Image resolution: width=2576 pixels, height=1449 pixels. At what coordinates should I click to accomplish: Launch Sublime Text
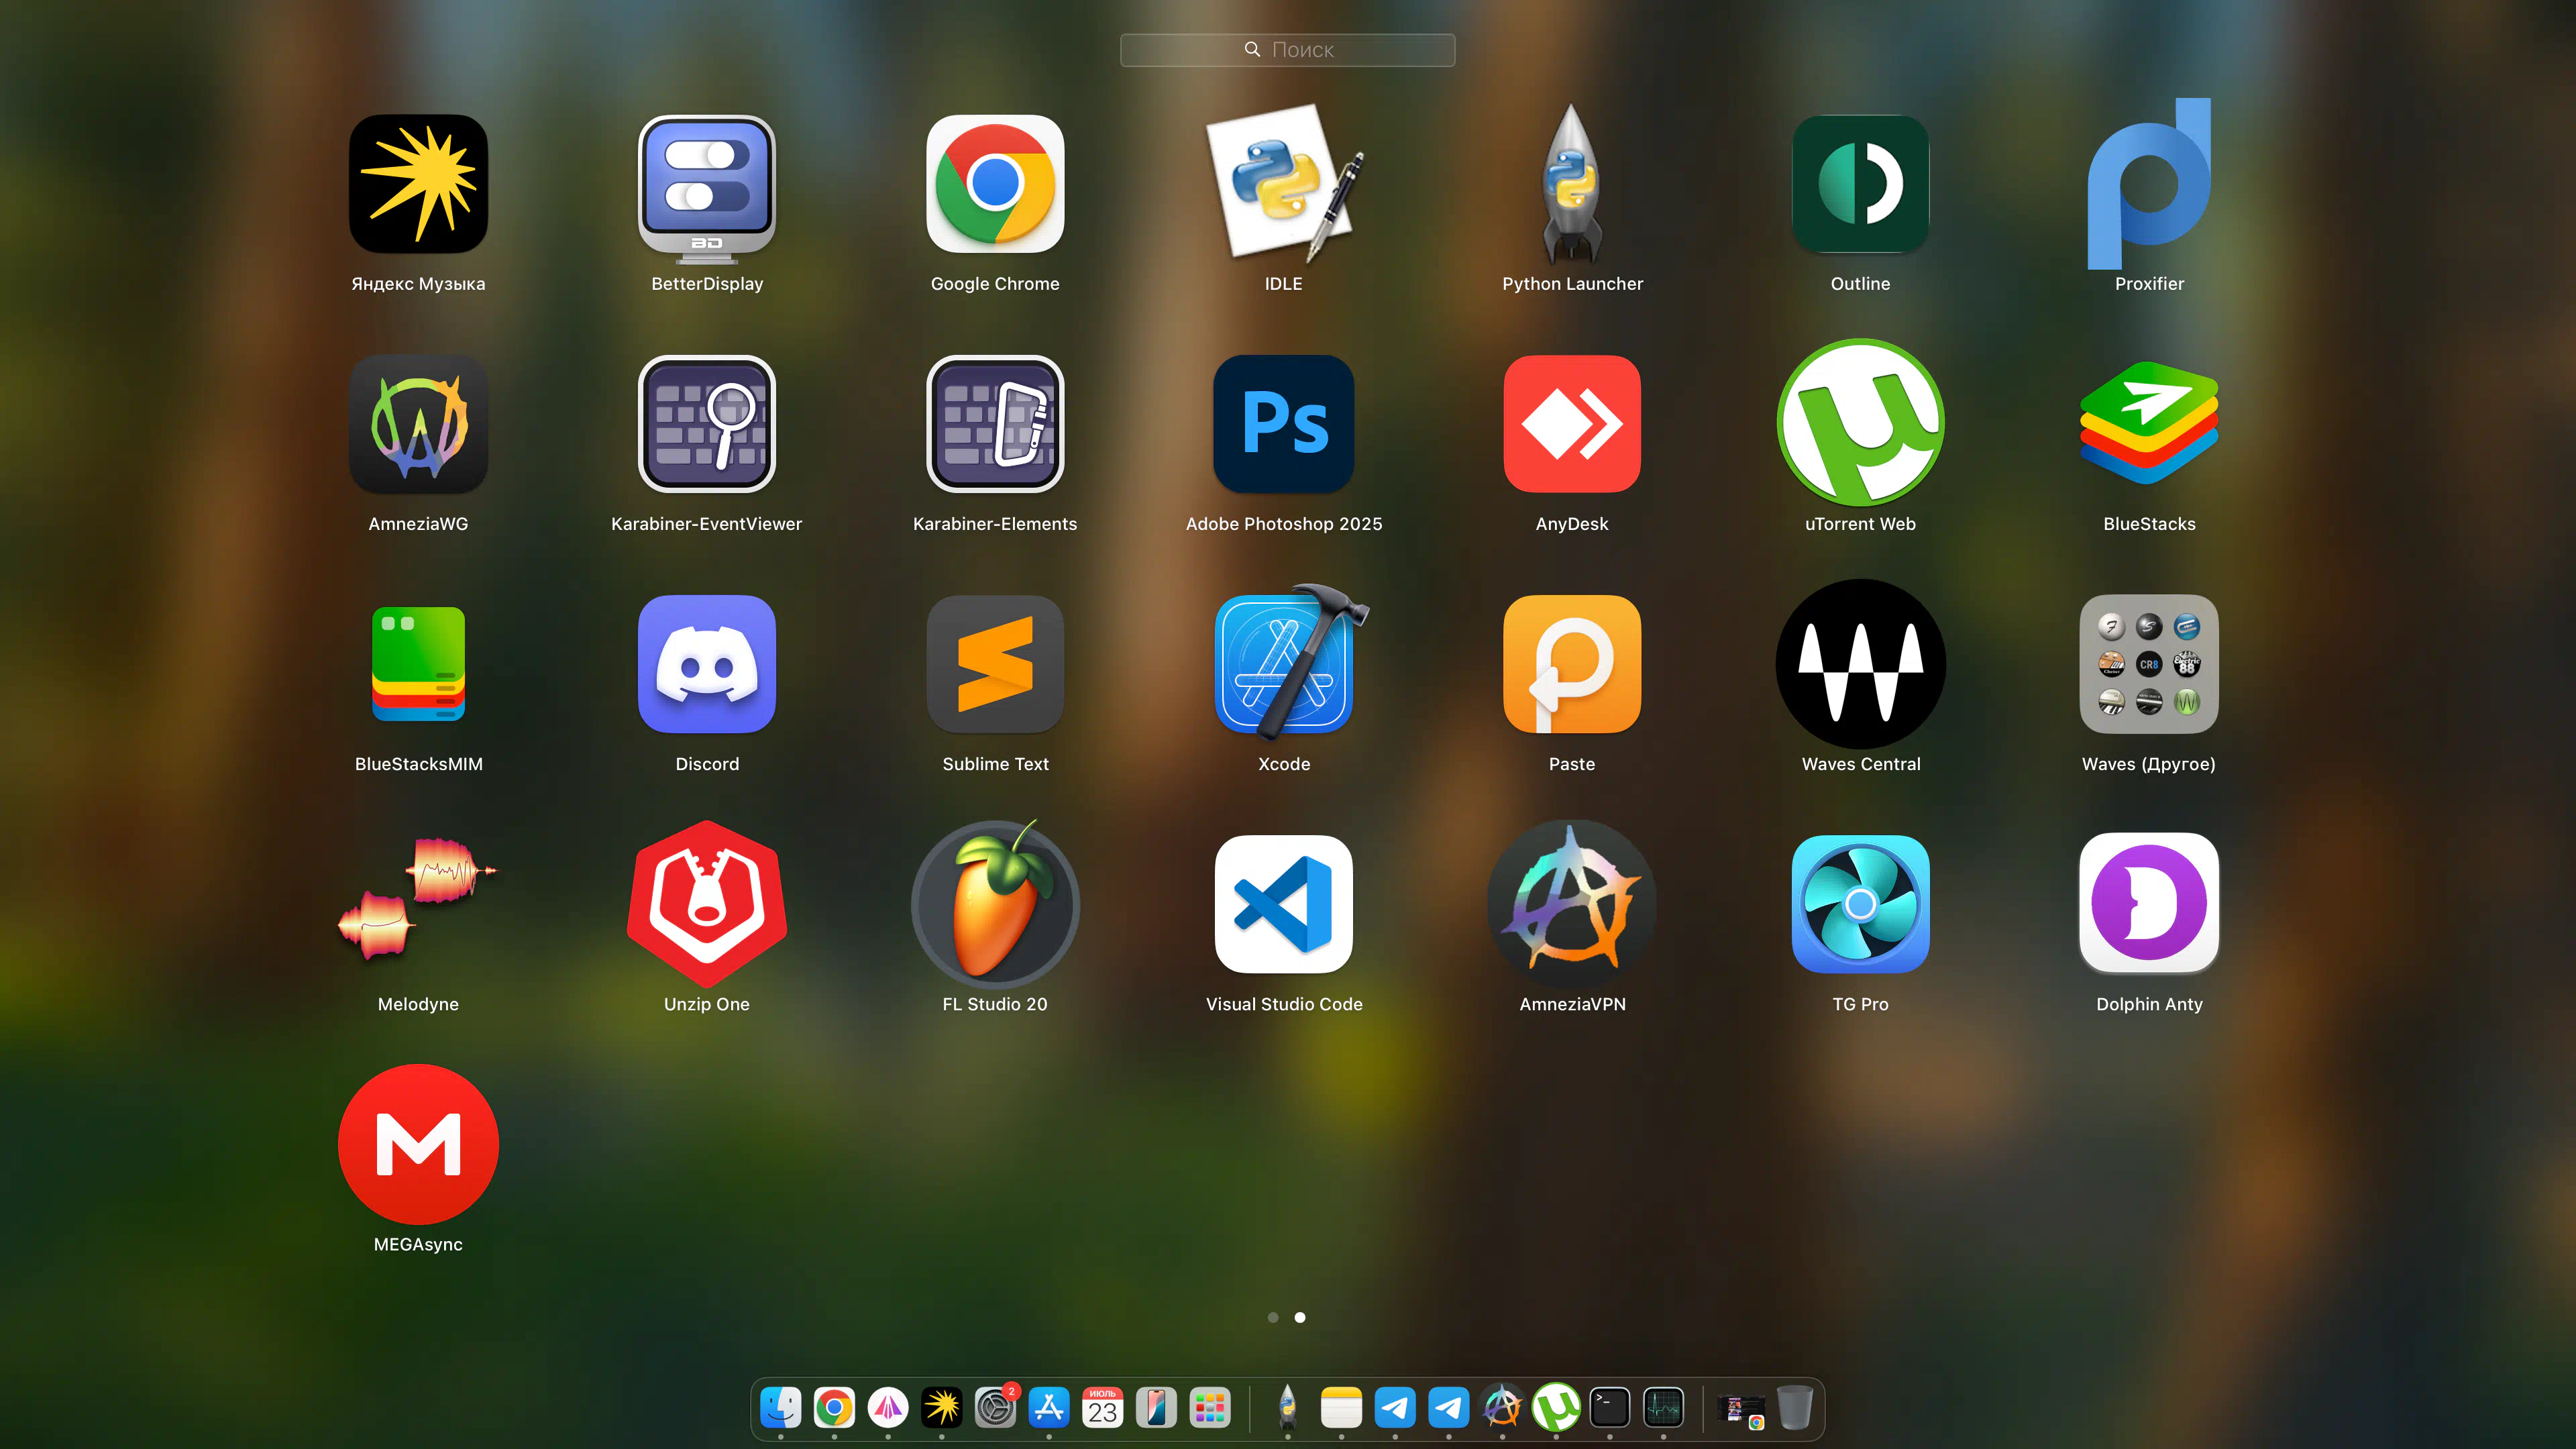[x=995, y=664]
